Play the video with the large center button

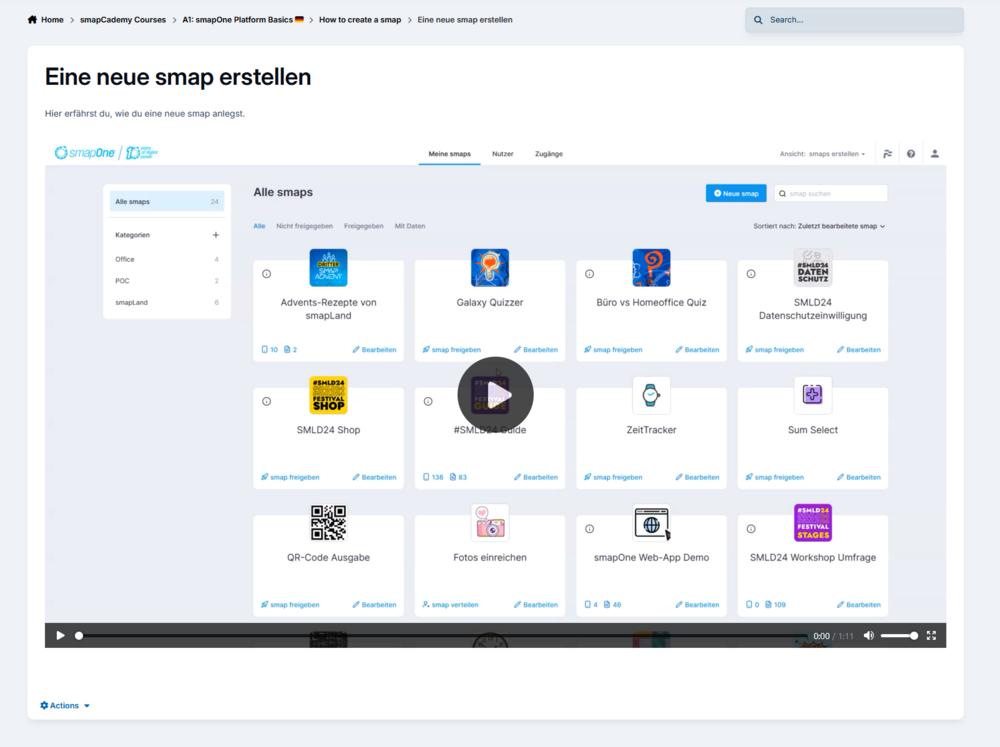pos(496,395)
